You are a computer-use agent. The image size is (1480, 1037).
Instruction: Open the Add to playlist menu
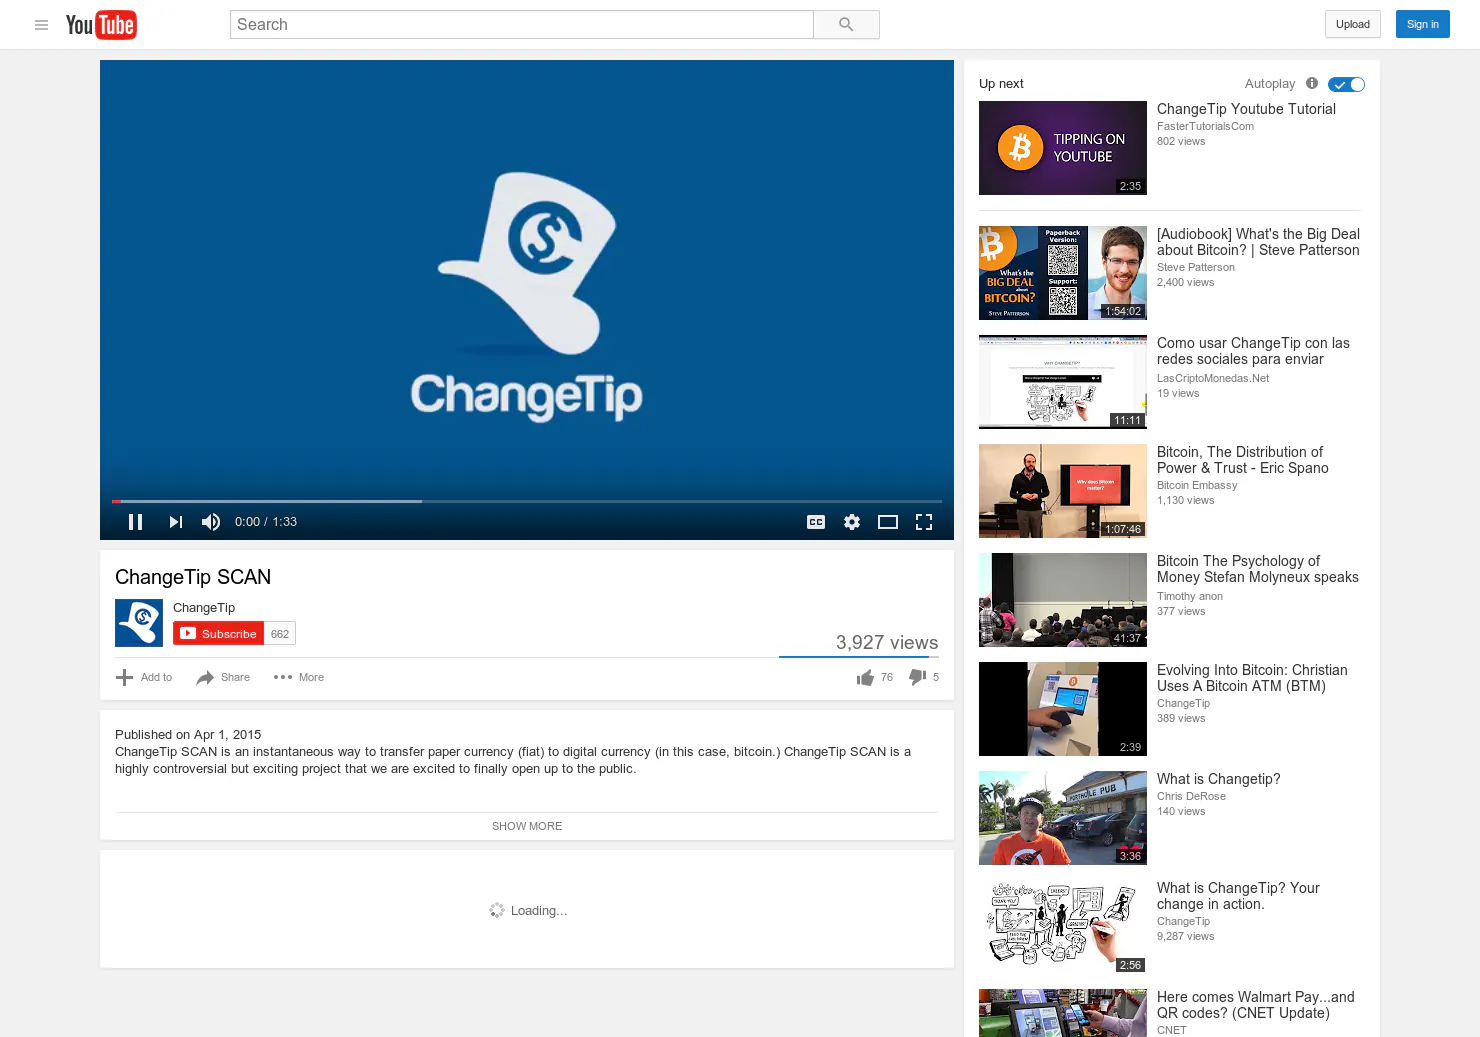coord(144,678)
